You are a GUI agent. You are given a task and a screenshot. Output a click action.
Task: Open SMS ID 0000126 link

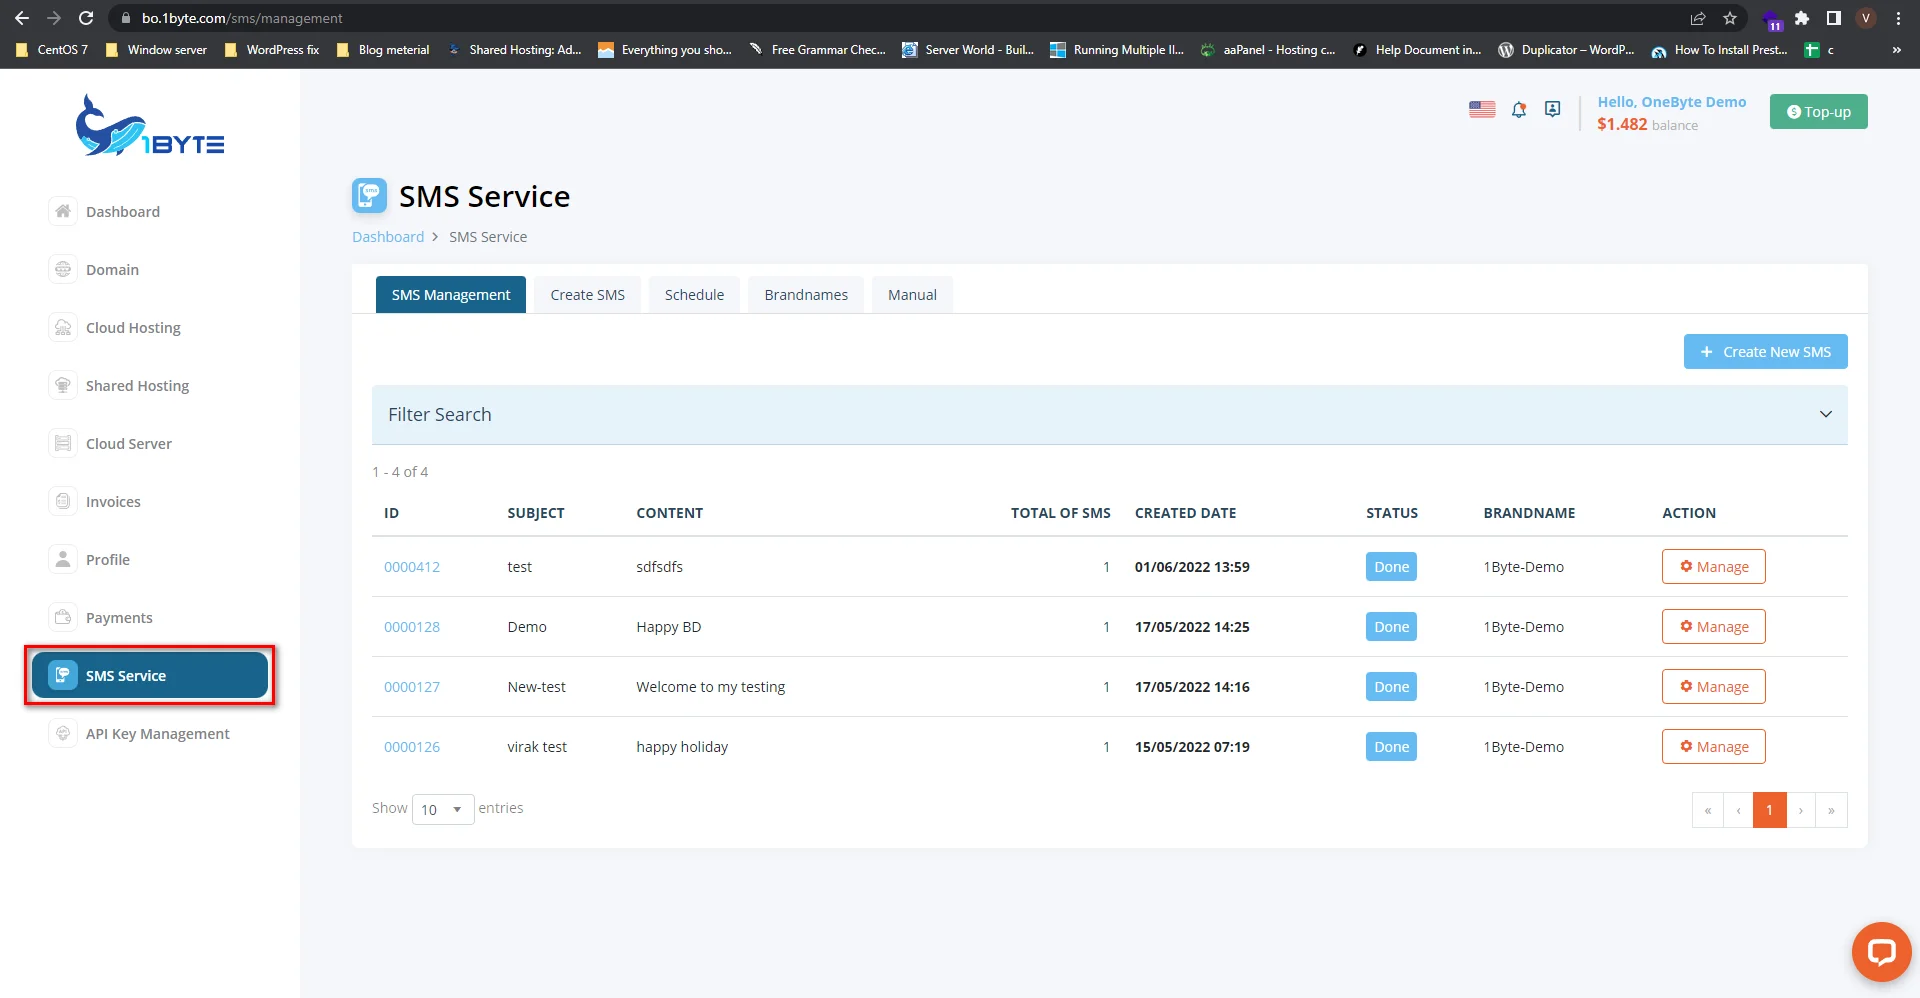click(412, 746)
